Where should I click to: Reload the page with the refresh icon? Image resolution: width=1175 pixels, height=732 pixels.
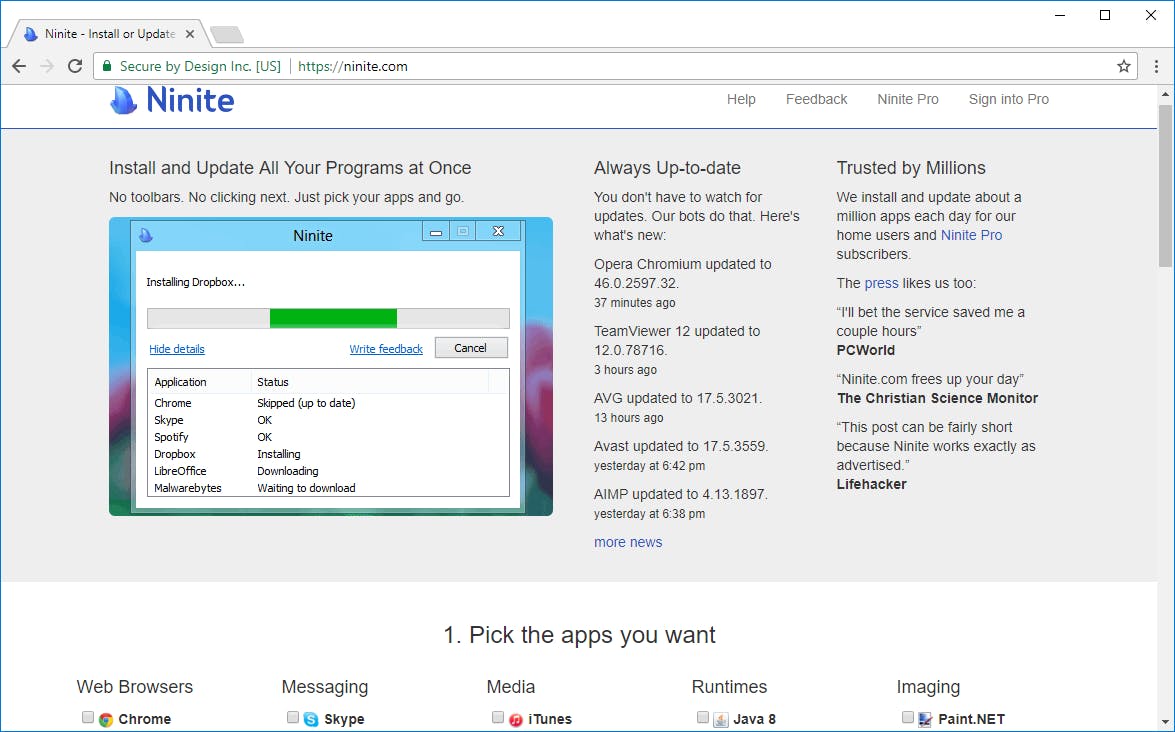tap(75, 66)
